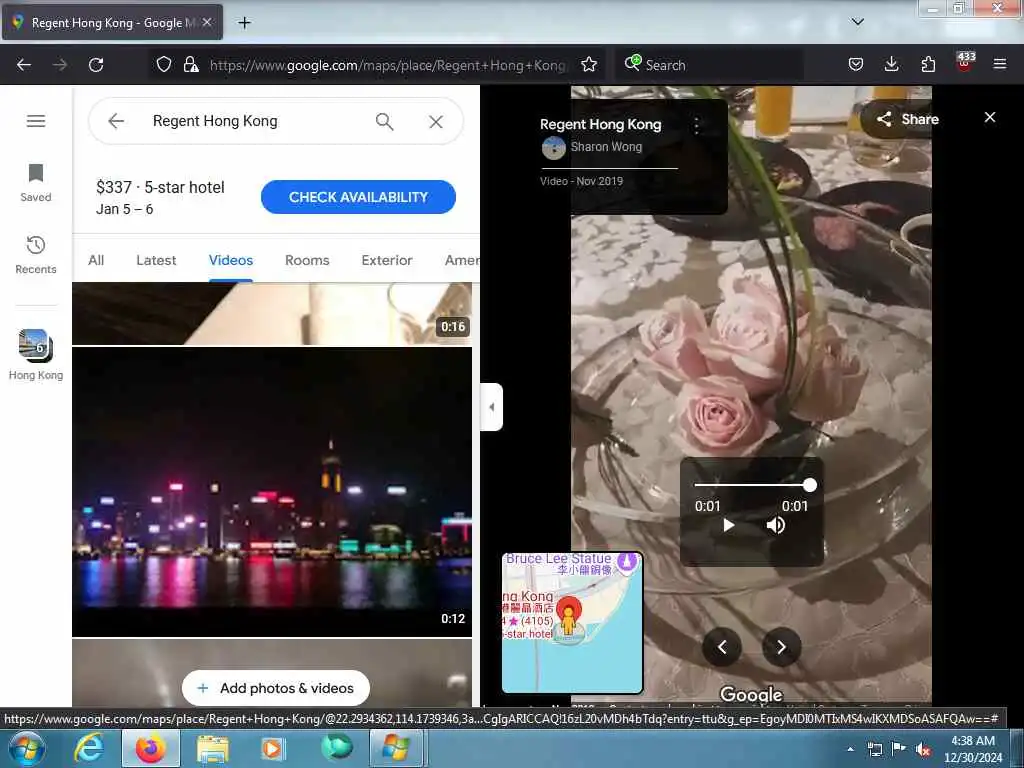Viewport: 1024px width, 768px height.
Task: Click the address bar URL
Action: point(387,65)
